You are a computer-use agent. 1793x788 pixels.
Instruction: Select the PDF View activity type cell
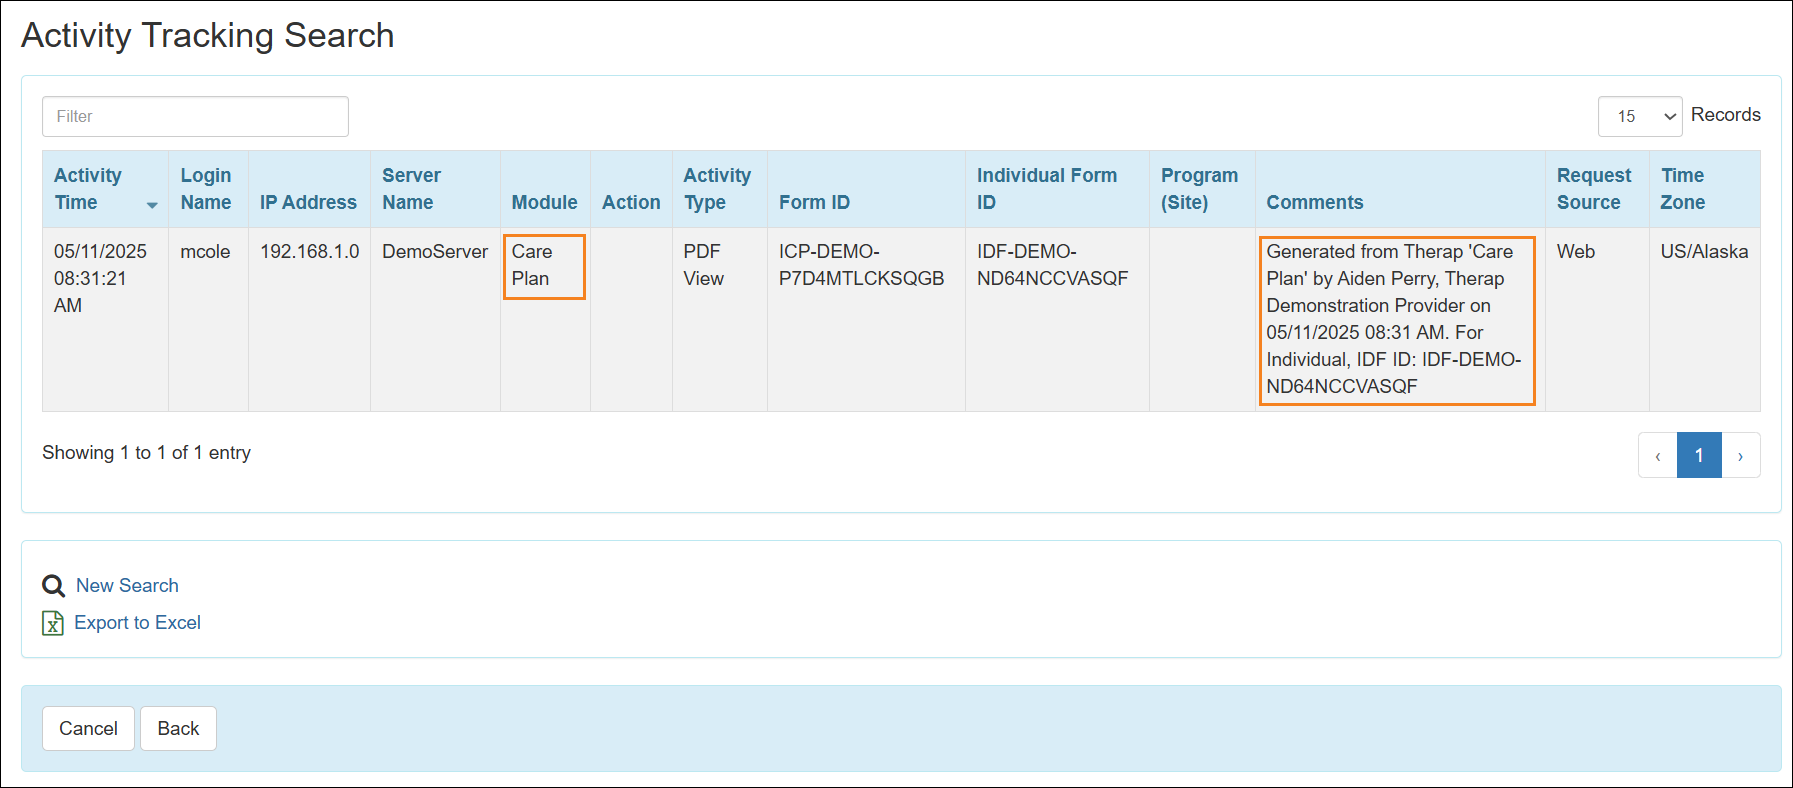(719, 319)
